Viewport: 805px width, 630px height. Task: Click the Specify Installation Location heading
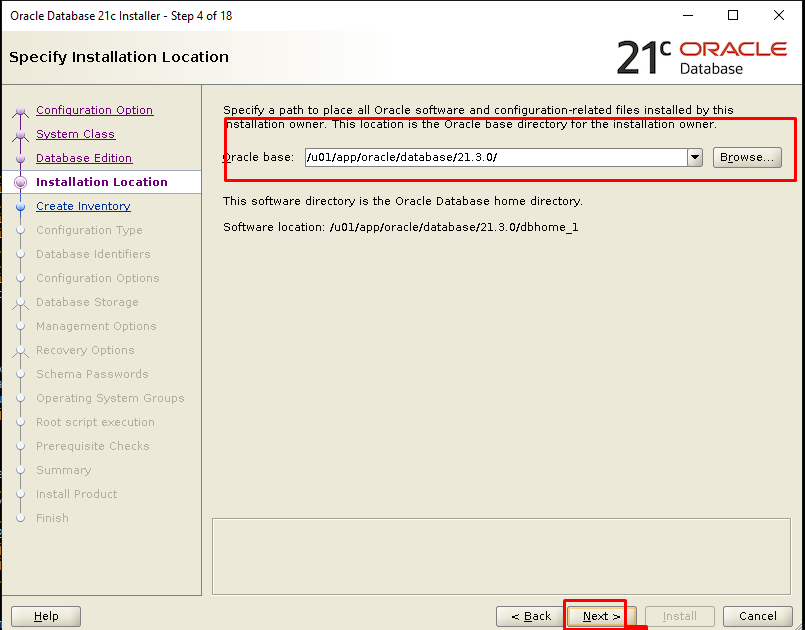coord(119,57)
